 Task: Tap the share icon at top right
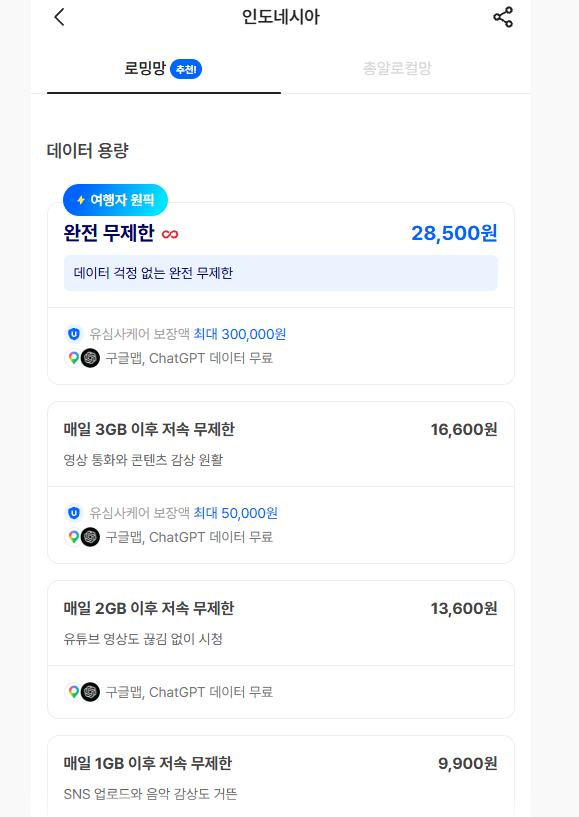(503, 17)
